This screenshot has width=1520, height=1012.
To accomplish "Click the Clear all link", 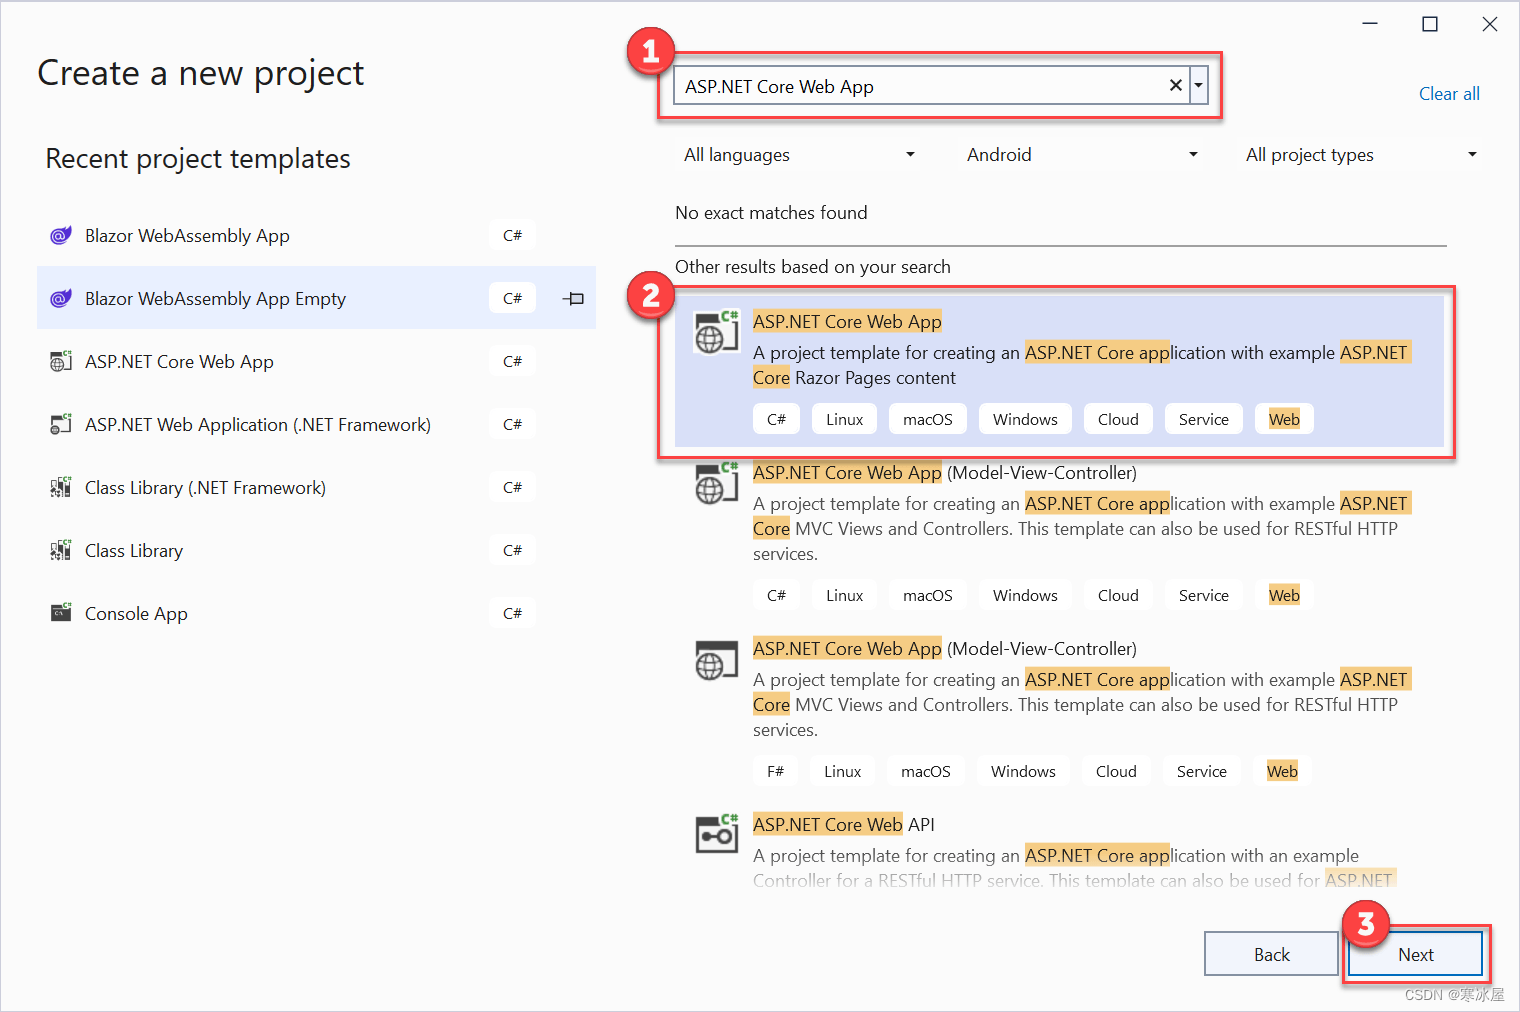I will pyautogui.click(x=1449, y=93).
